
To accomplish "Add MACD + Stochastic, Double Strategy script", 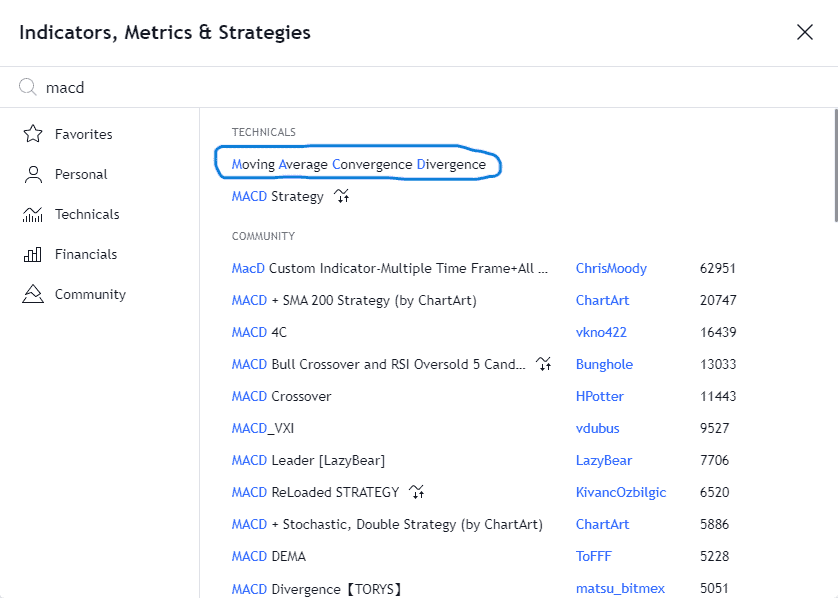I will [x=387, y=524].
